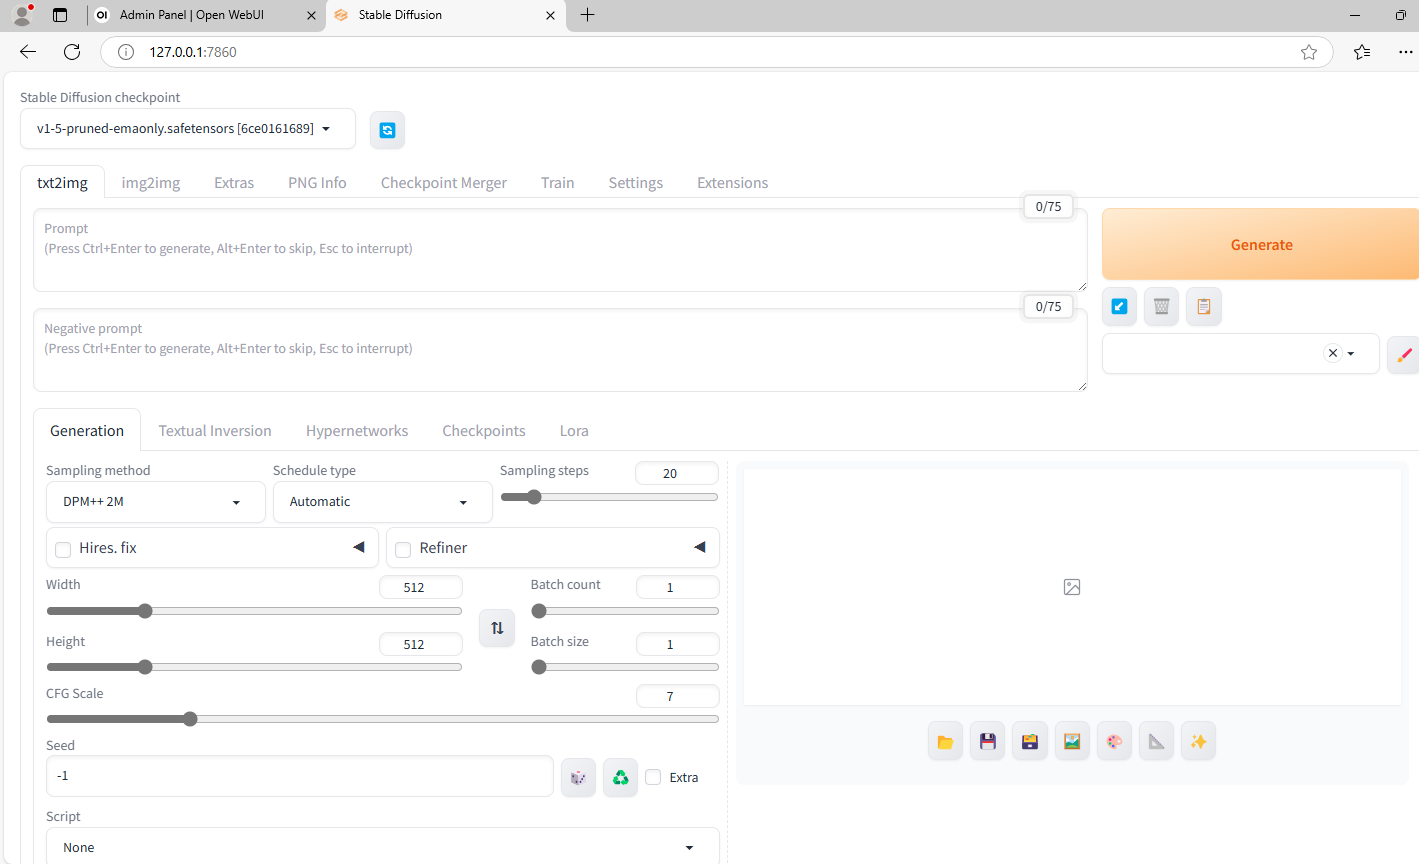Click the random seed dice icon
This screenshot has height=864, width=1419.
(578, 777)
